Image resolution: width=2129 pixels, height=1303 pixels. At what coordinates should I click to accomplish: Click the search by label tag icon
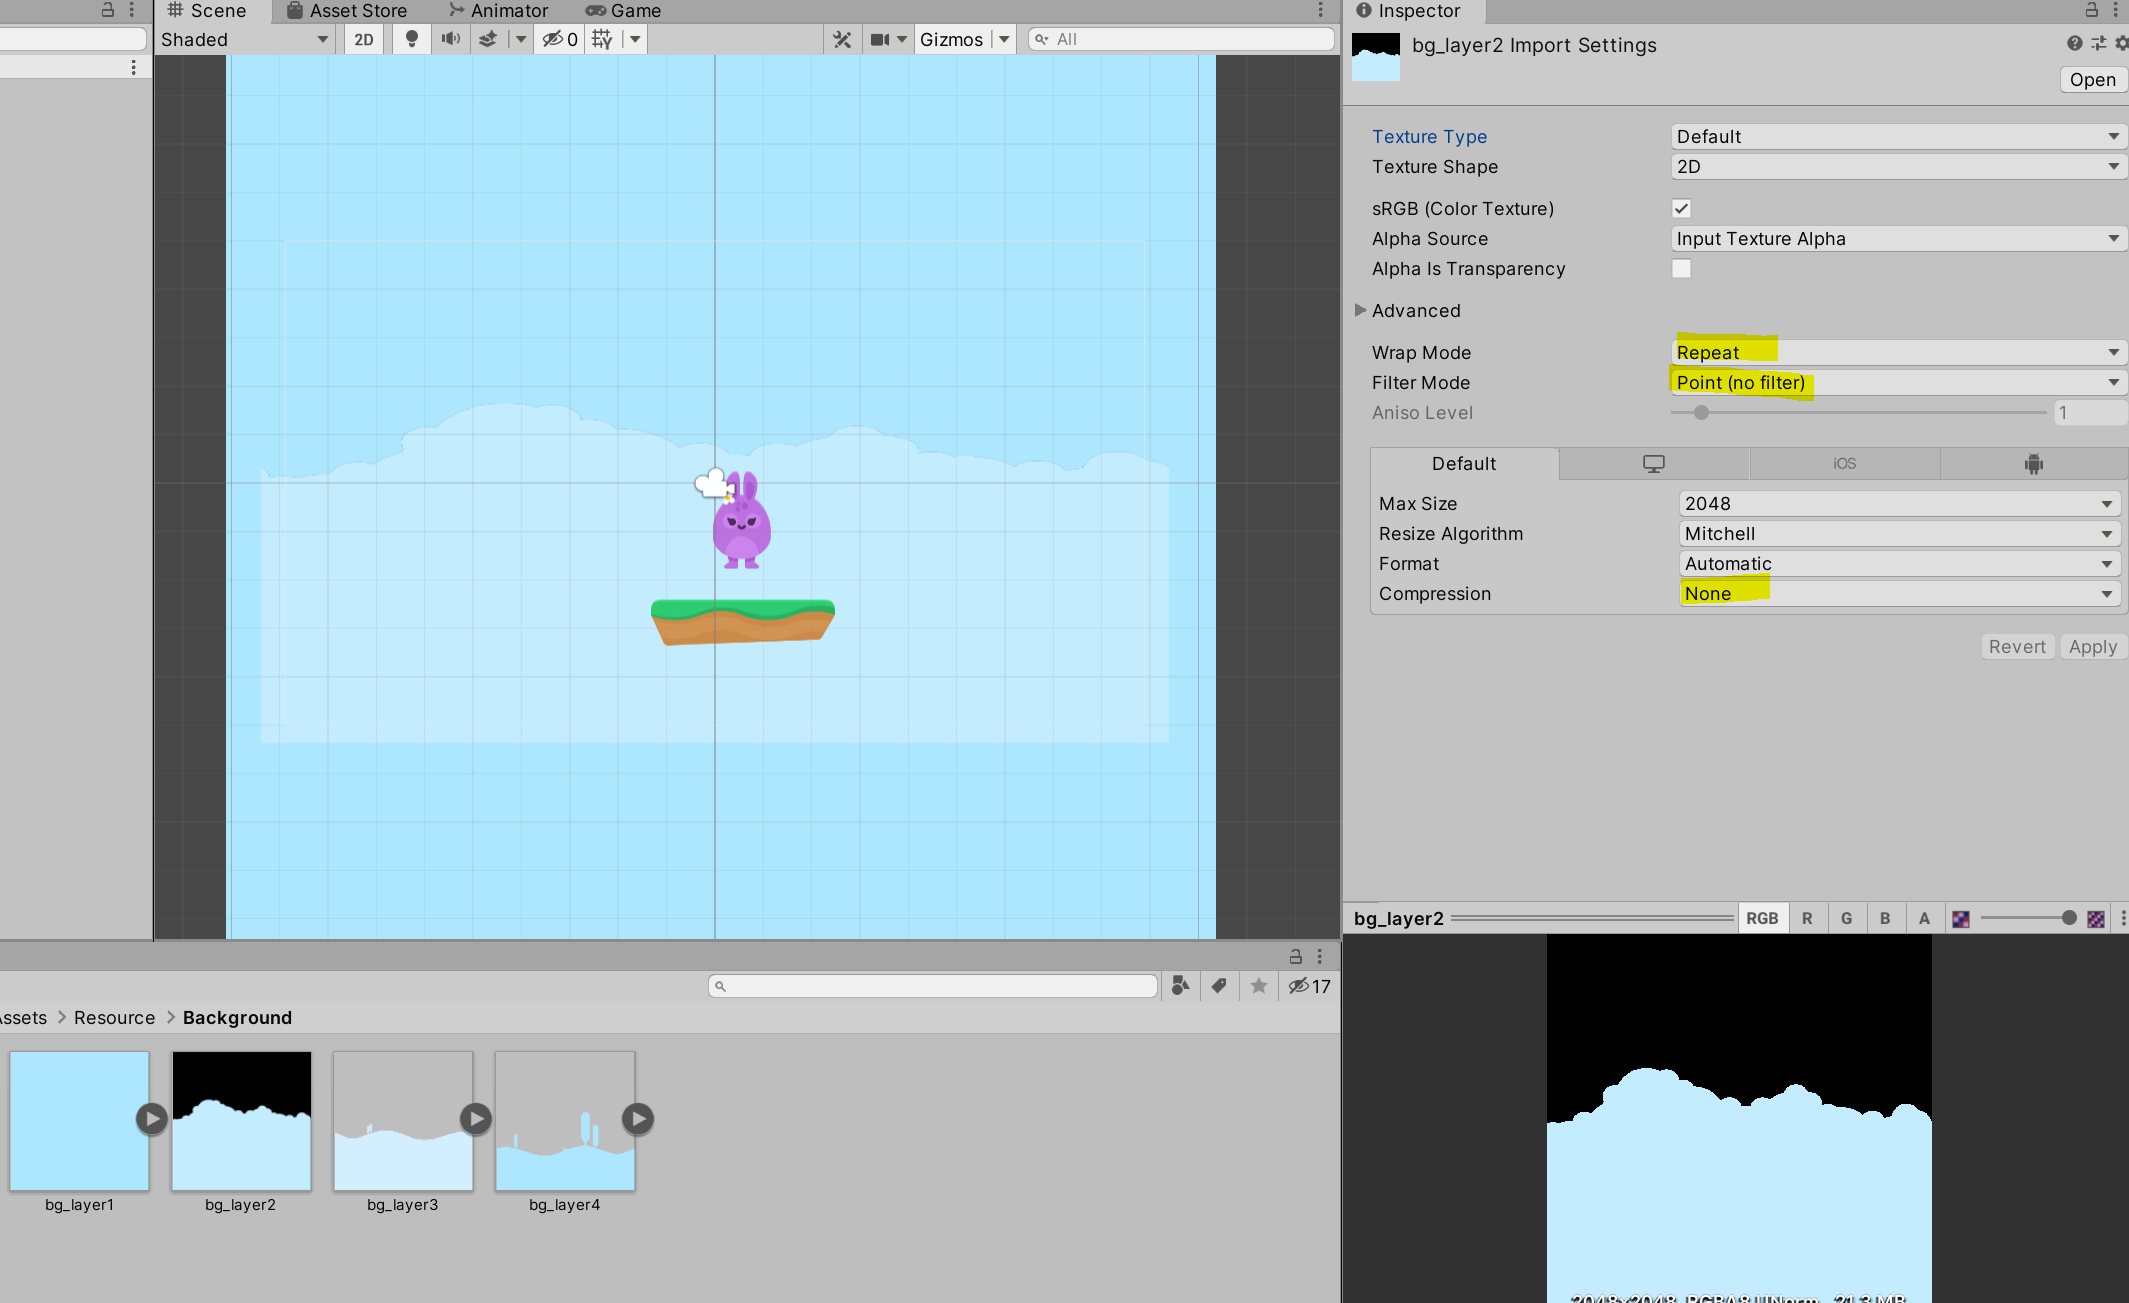tap(1218, 986)
